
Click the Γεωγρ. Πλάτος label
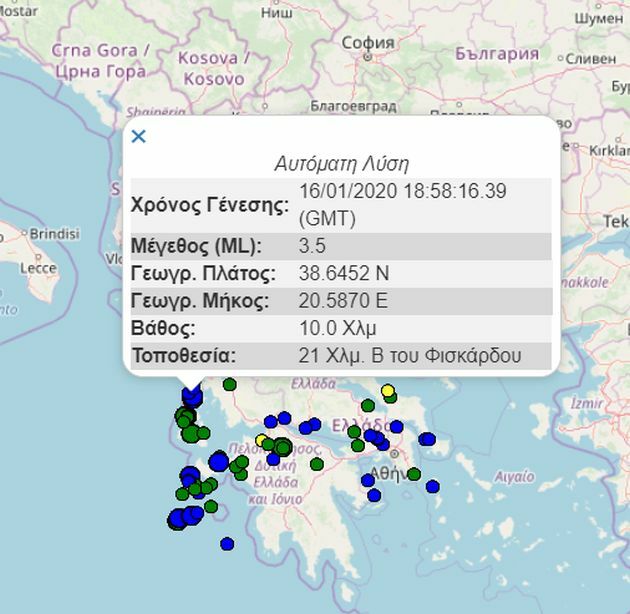point(203,274)
